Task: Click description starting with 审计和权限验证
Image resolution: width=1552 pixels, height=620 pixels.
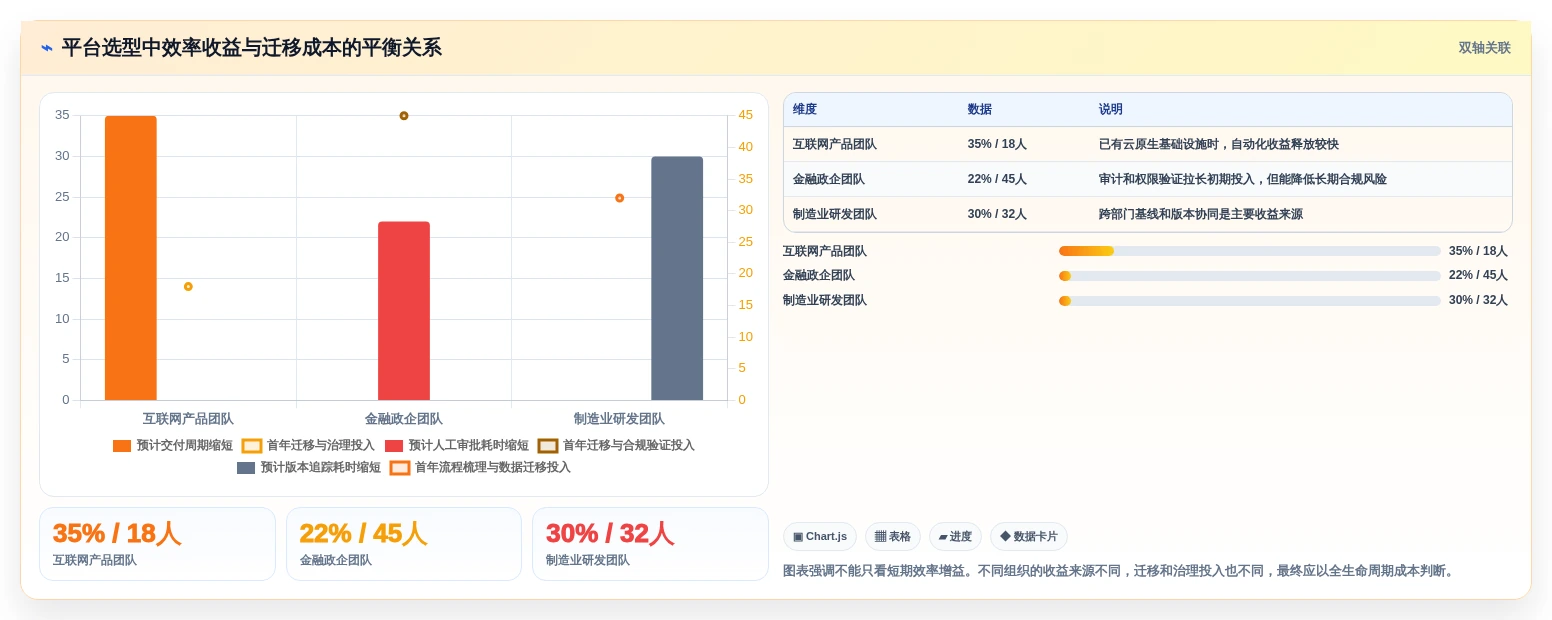Action: pyautogui.click(x=1243, y=179)
